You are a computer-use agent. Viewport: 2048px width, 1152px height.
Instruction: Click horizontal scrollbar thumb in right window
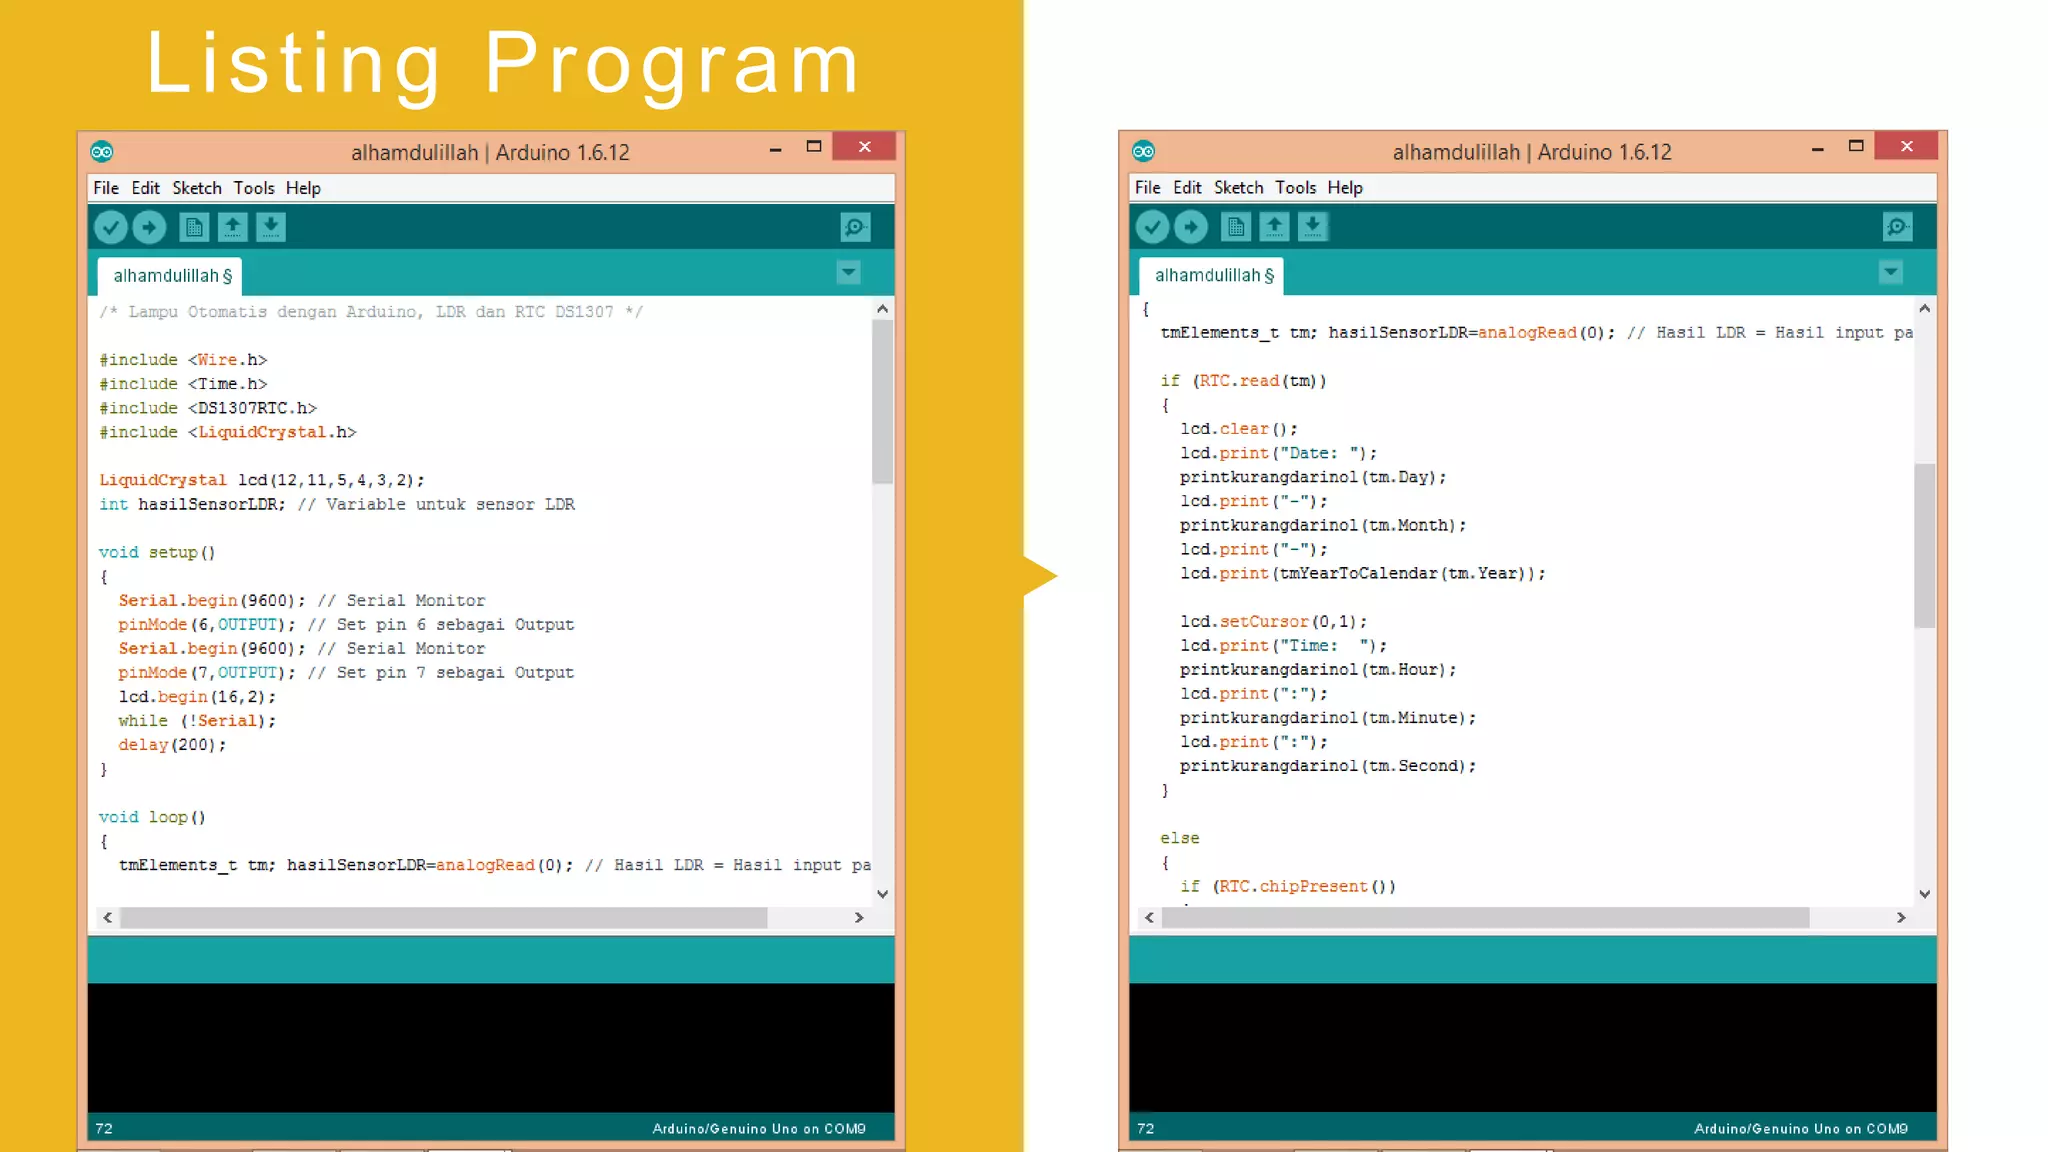pos(1485,917)
